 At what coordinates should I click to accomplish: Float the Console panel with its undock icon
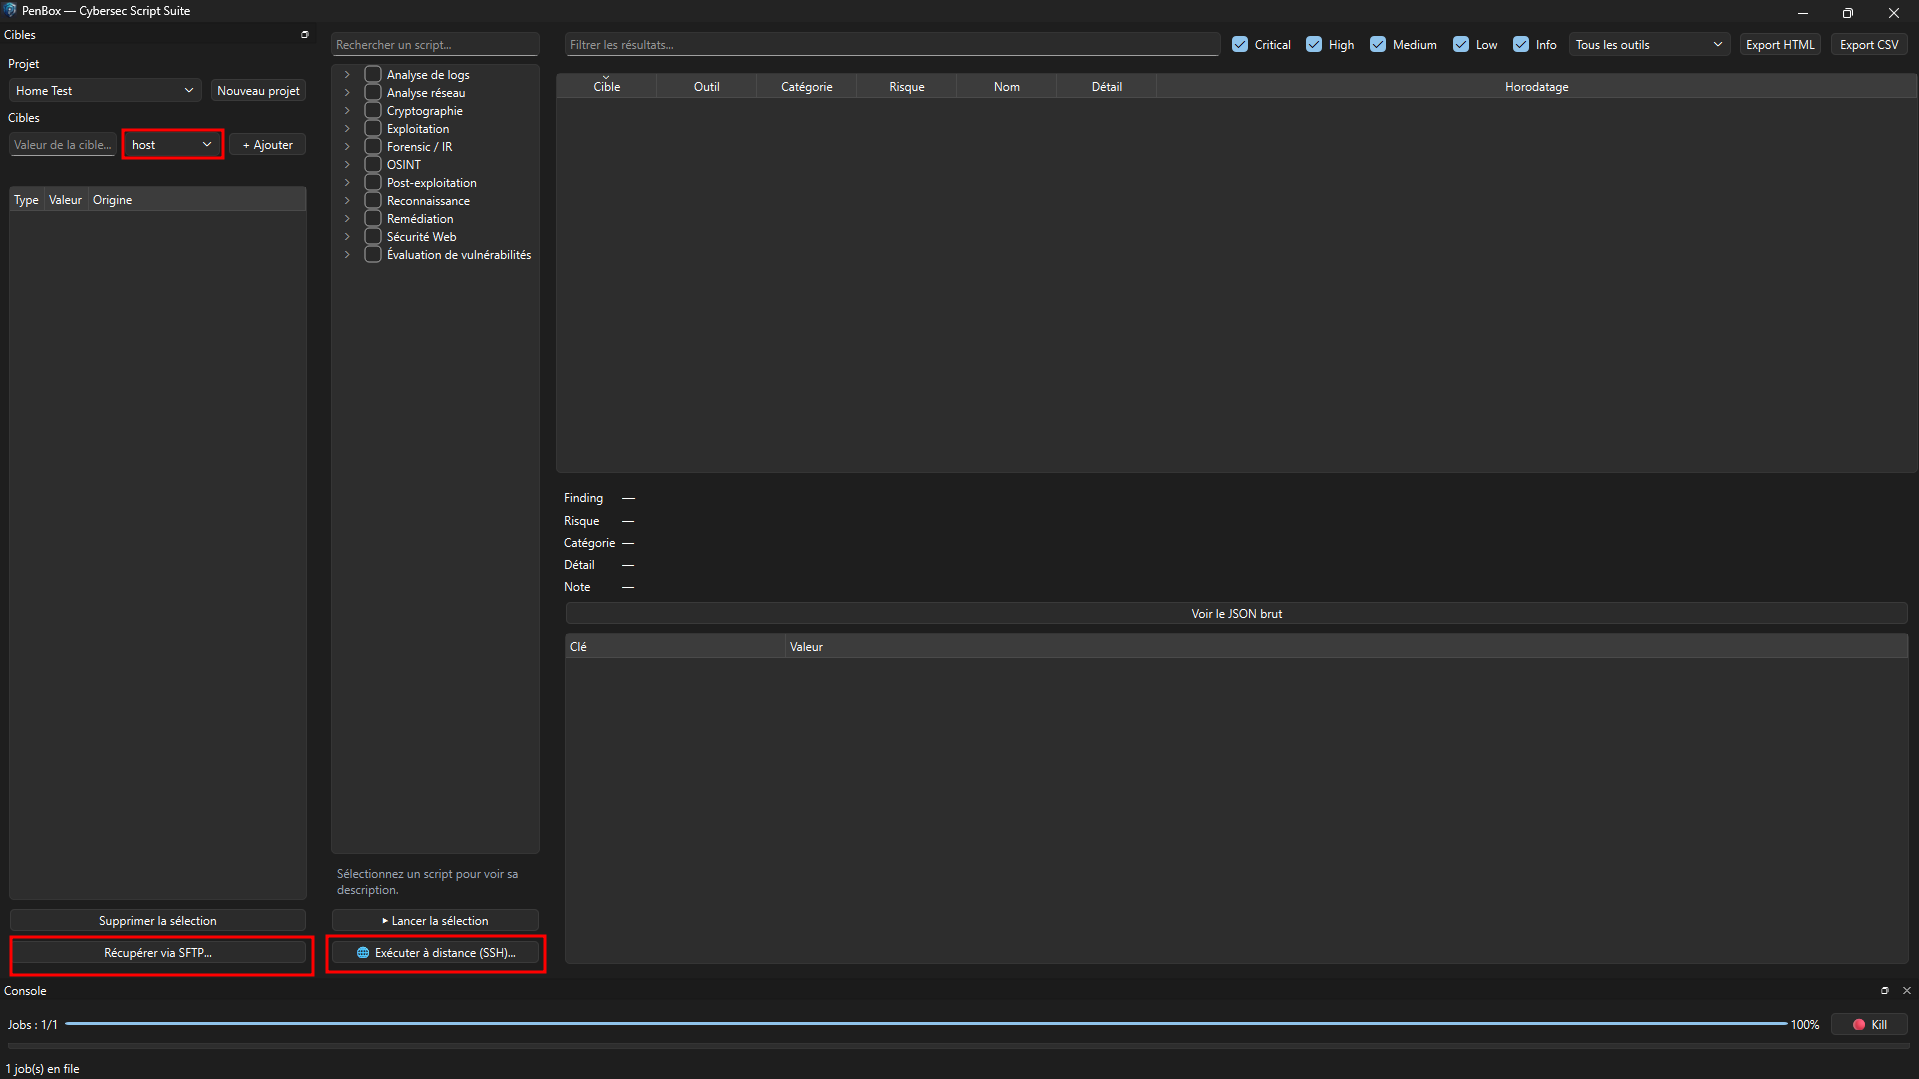[1885, 990]
